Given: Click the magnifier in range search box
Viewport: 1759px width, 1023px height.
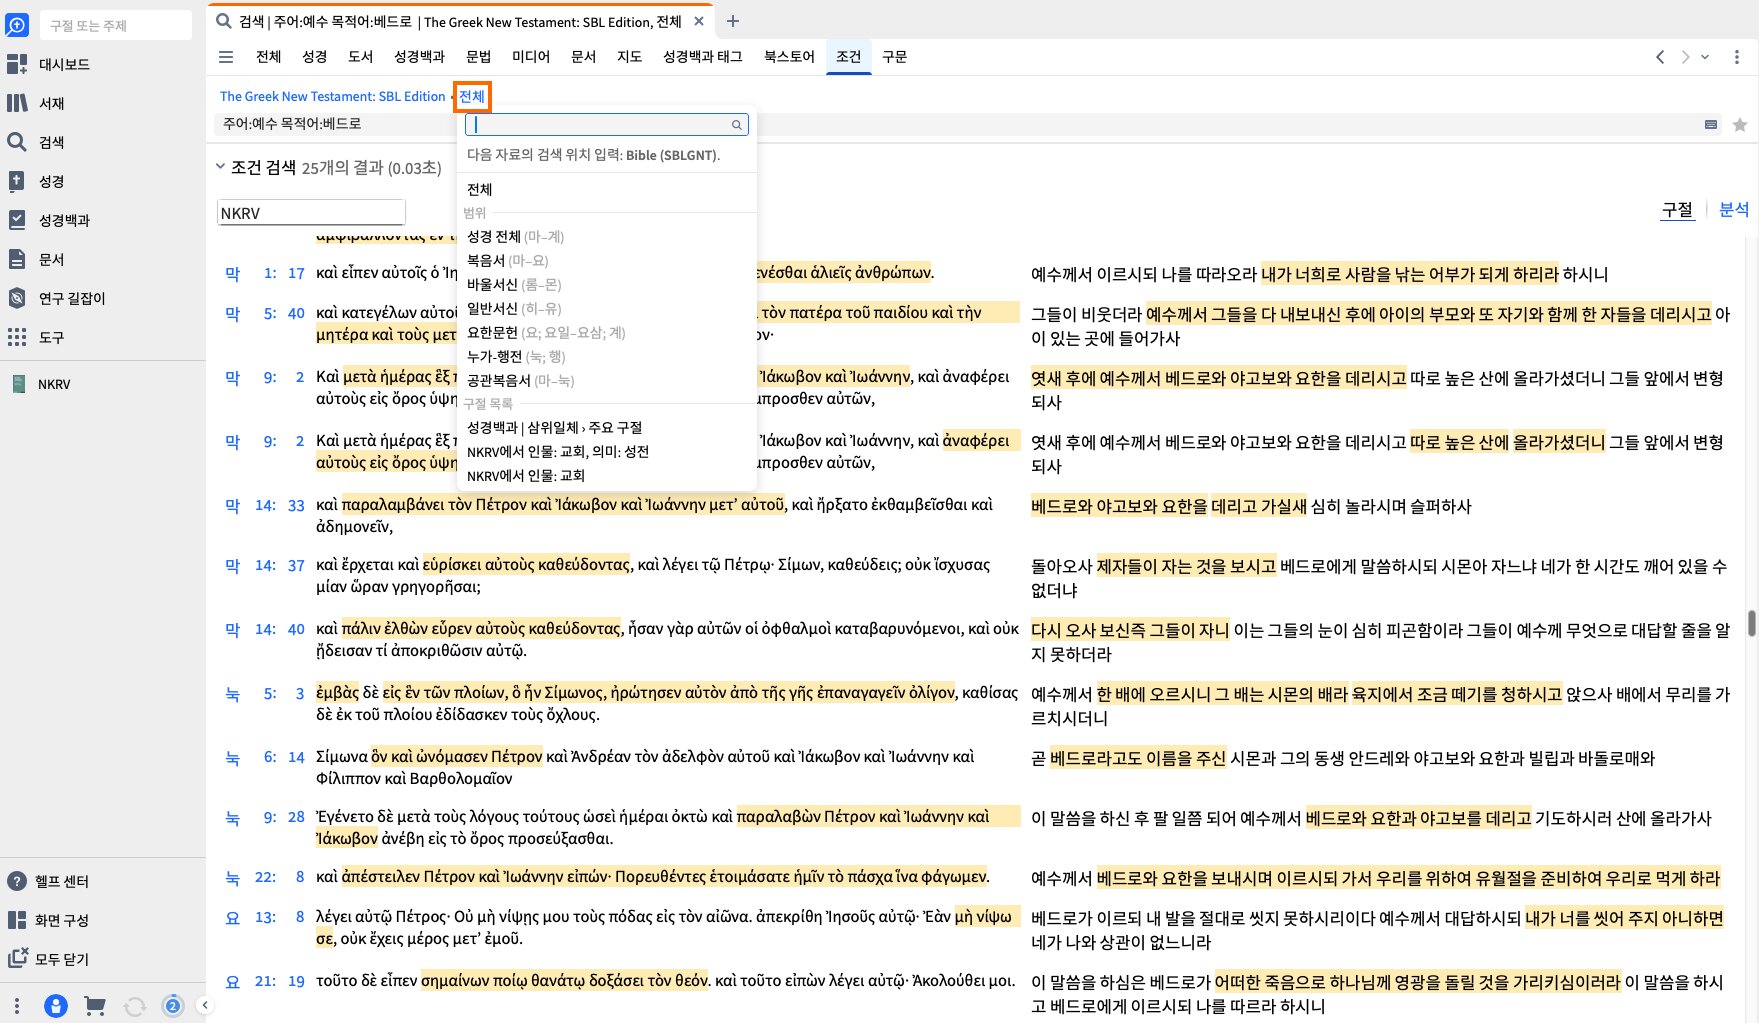Looking at the screenshot, I should 737,125.
